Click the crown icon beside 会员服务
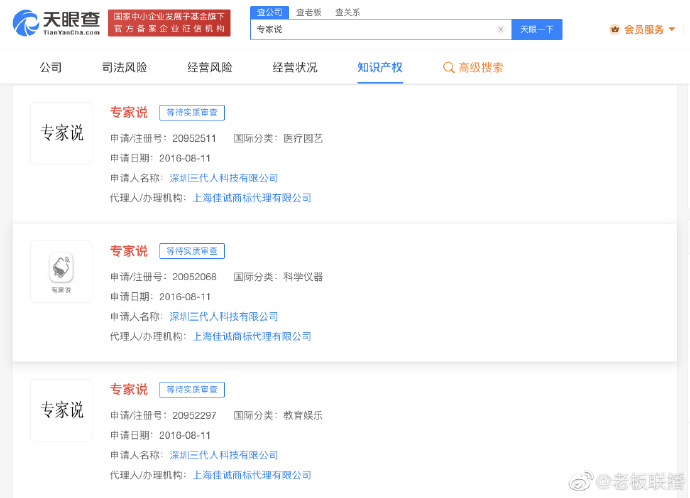This screenshot has width=690, height=498. pos(614,29)
